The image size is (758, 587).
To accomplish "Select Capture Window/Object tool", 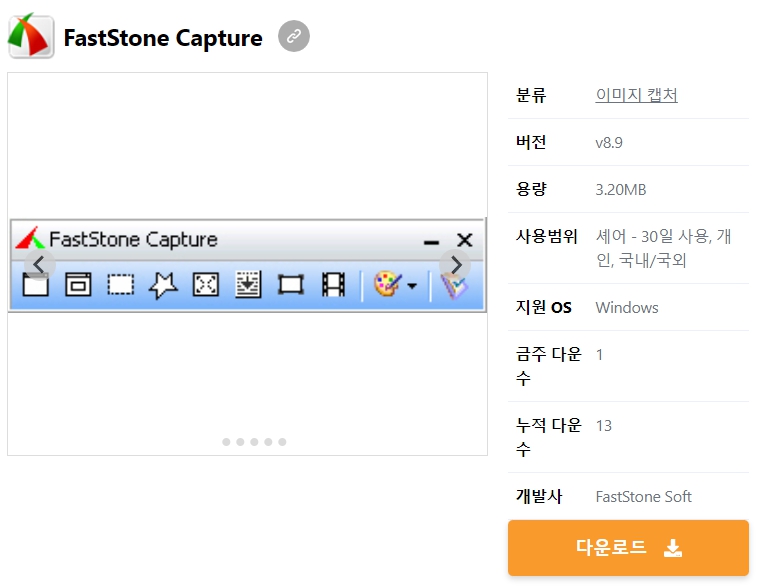I will click(78, 284).
